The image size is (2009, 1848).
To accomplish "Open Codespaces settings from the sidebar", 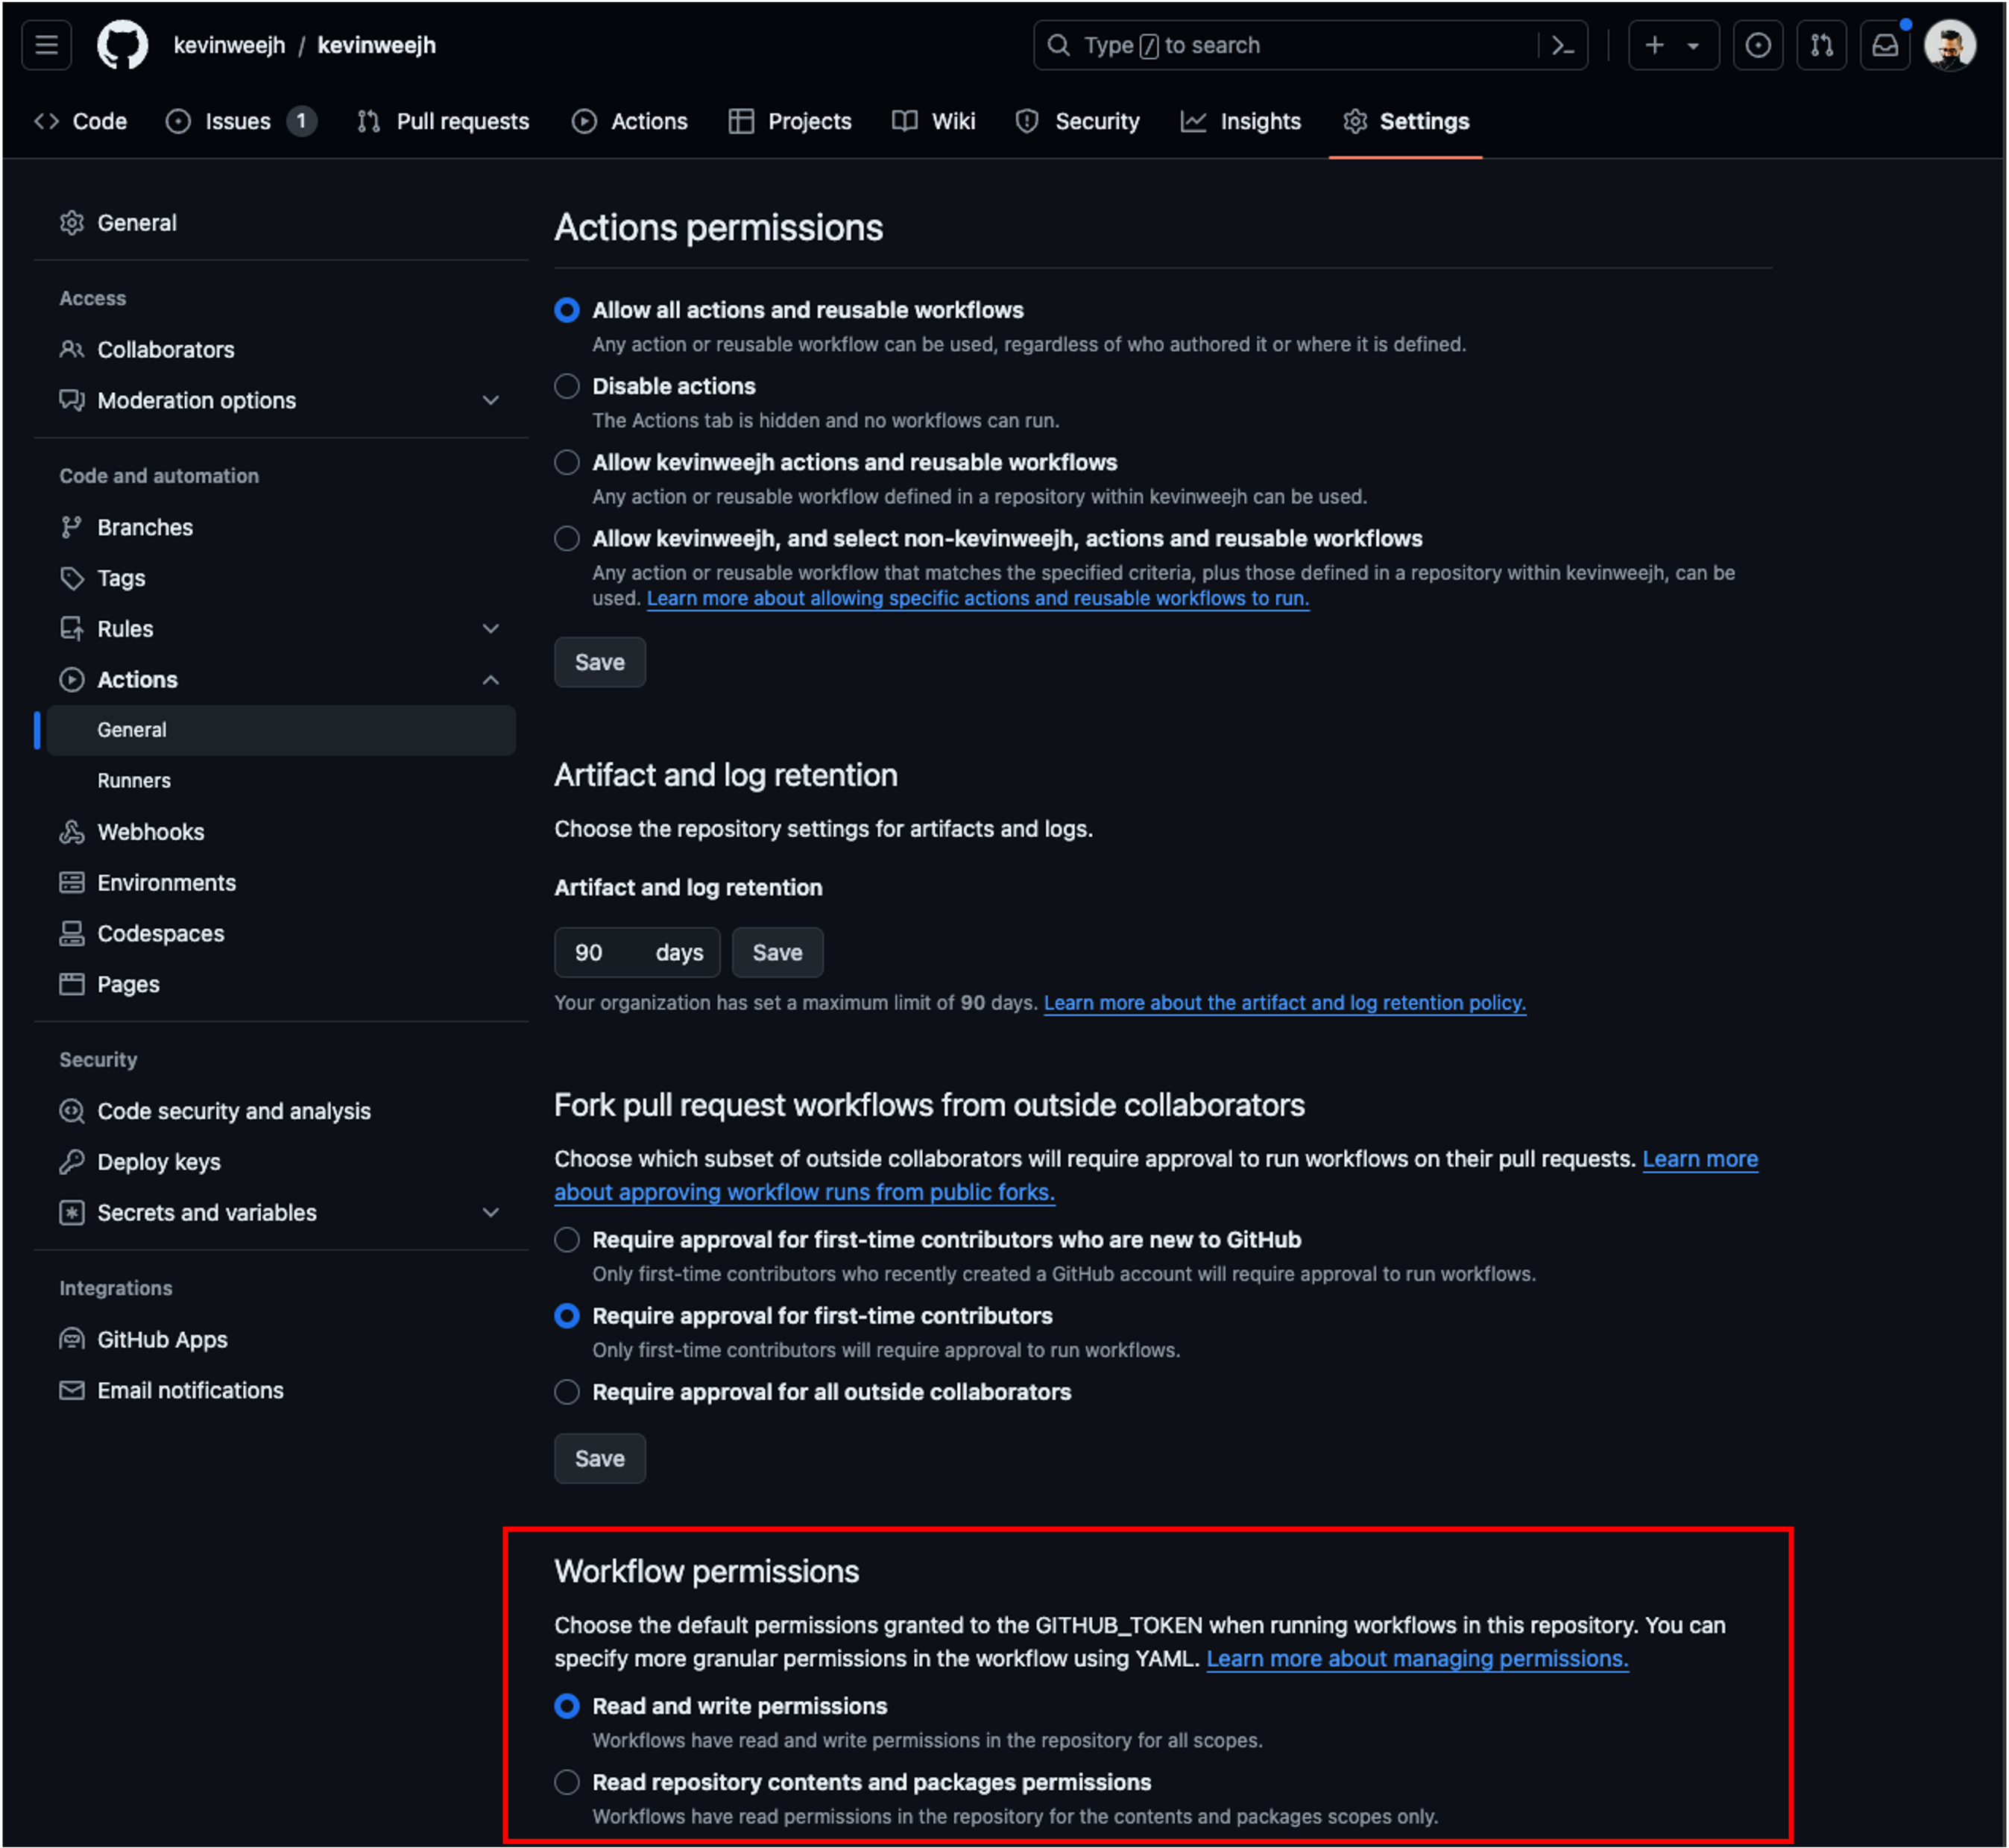I will [160, 933].
